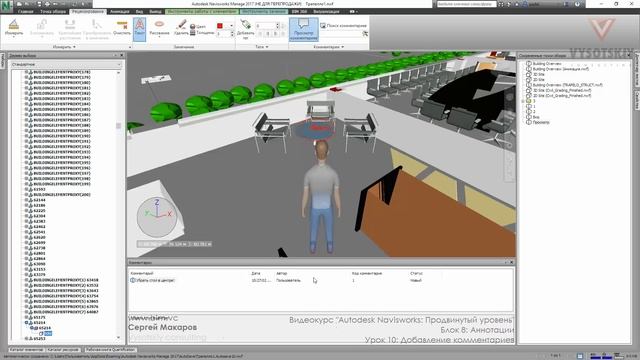This screenshot has width=640, height=360.
Task: Expand the Измерить panel title arrow
Action: 74,47
